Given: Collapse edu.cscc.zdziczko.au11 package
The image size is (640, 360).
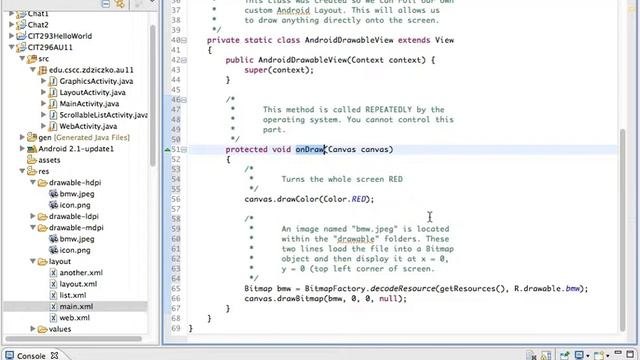Looking at the screenshot, I should 33,70.
